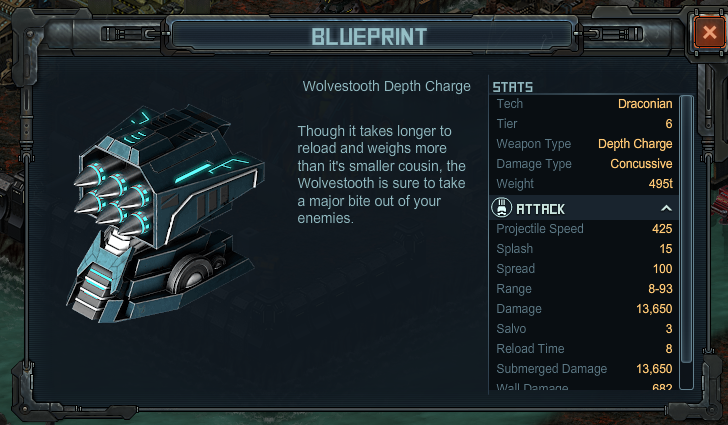Select the Submerged Damage stat row

[584, 368]
